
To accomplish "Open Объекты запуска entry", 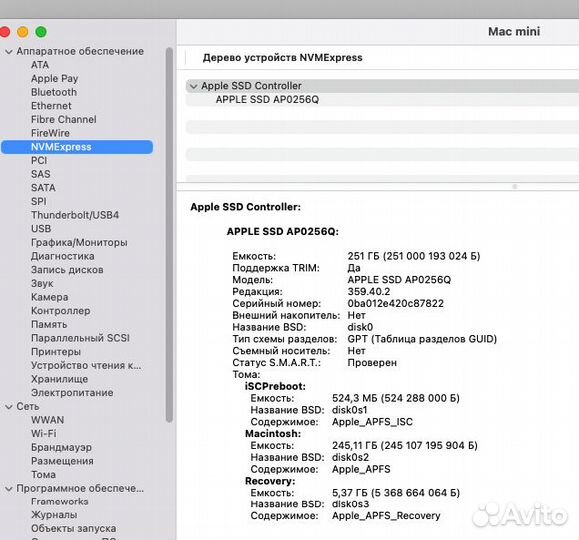I will (73, 529).
